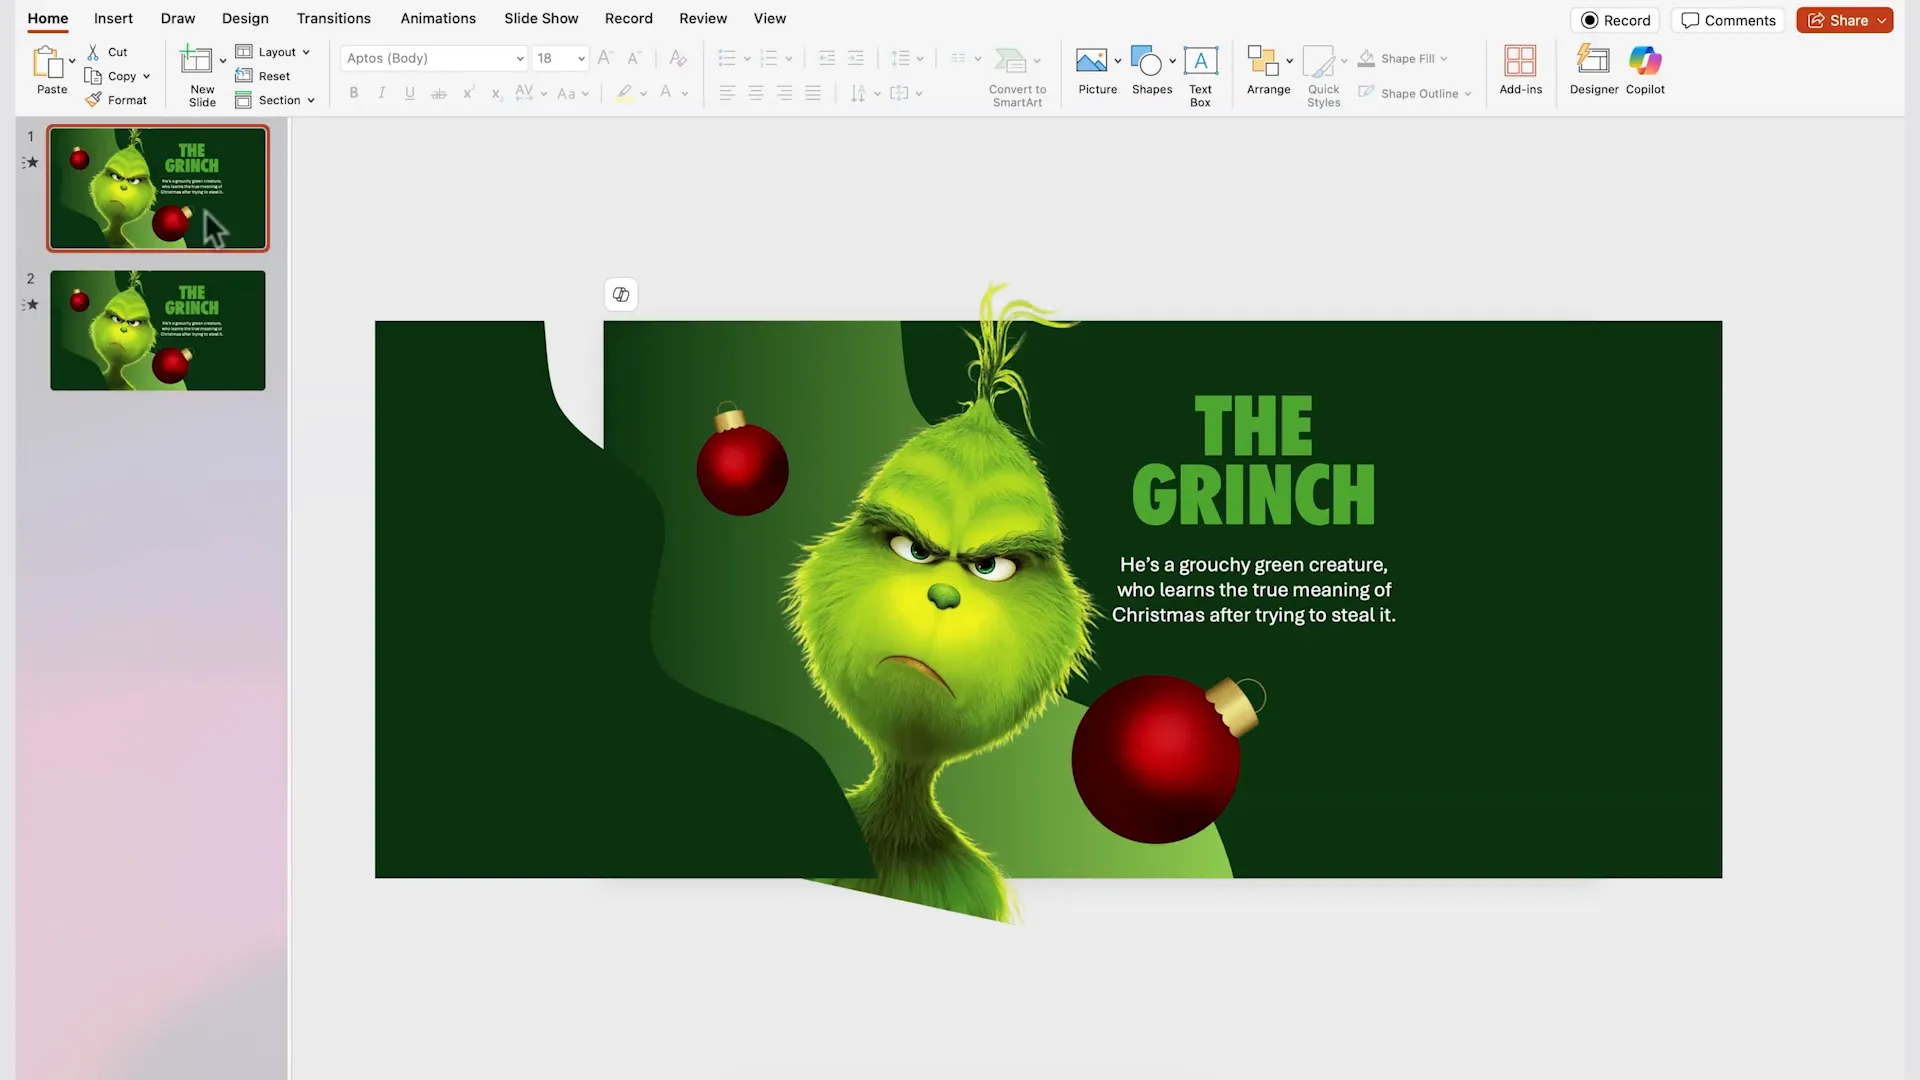Open Copilot assistant
This screenshot has height=1080, width=1920.
click(1645, 71)
